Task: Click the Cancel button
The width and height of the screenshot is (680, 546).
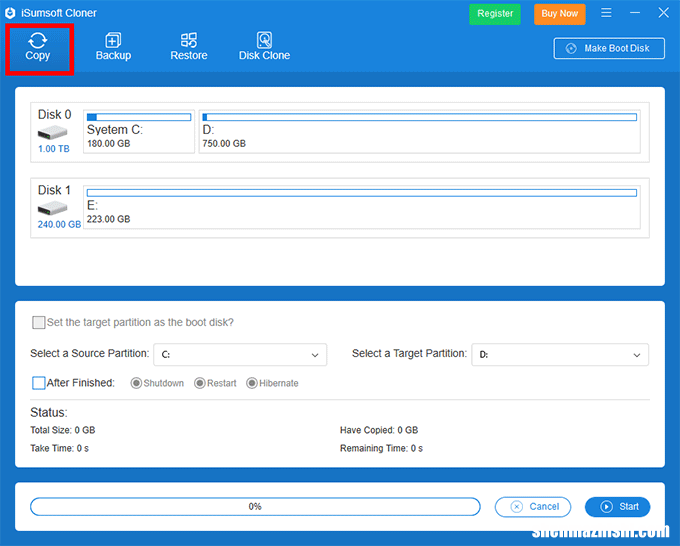Action: pyautogui.click(x=533, y=507)
